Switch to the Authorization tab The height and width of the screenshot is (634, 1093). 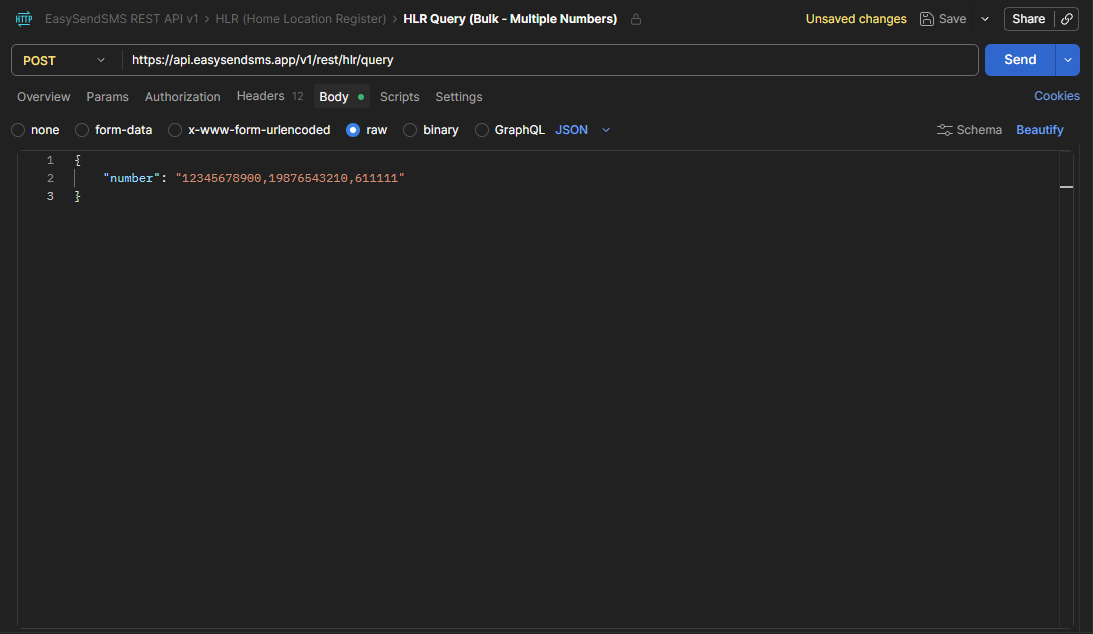[x=183, y=97]
